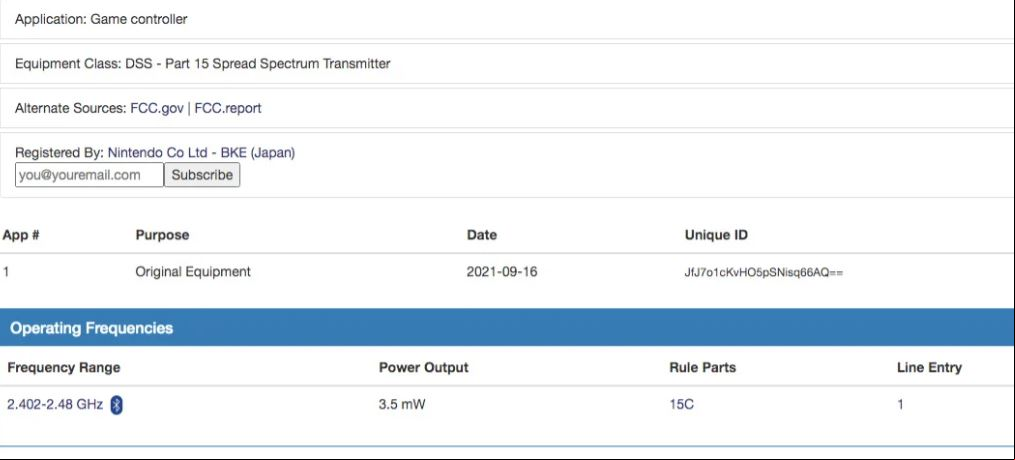Click the Date column header
Screen dimensions: 1015x460
pyautogui.click(x=482, y=235)
